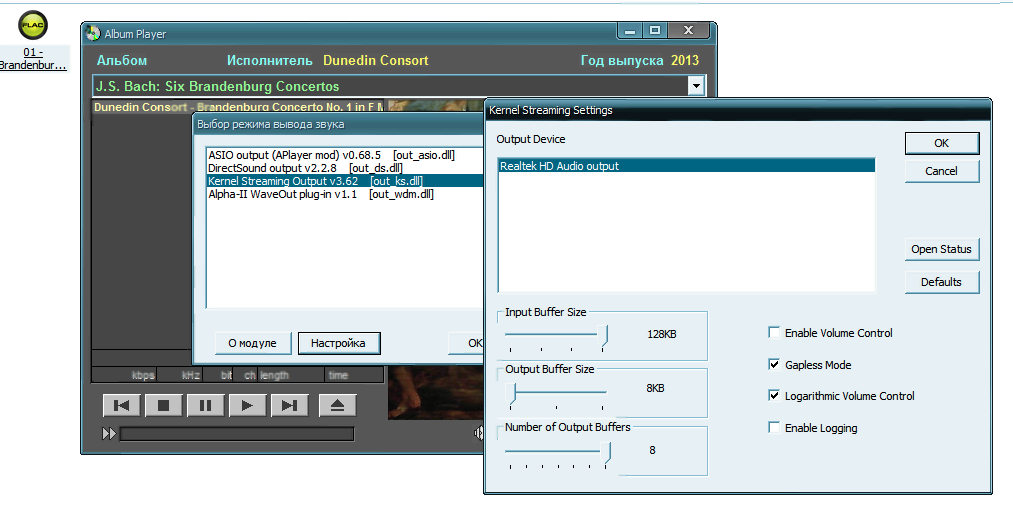Skip to the previous track

tap(121, 405)
